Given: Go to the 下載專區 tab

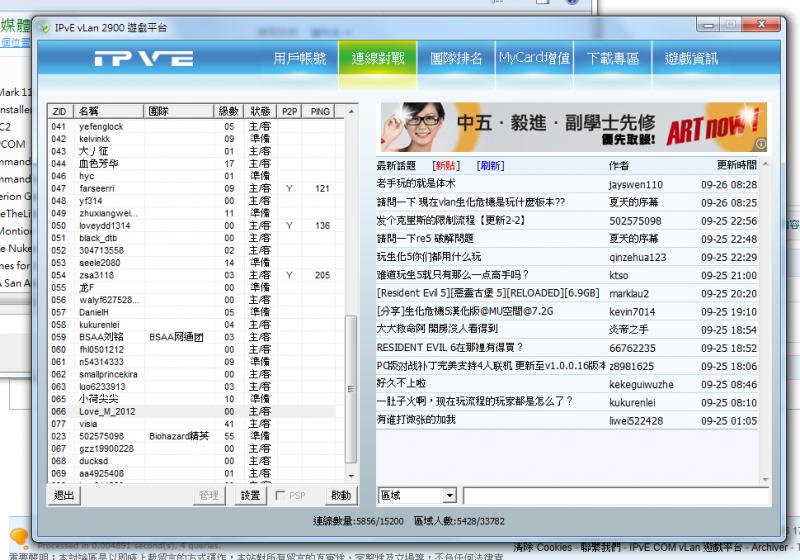Looking at the screenshot, I should pos(613,58).
